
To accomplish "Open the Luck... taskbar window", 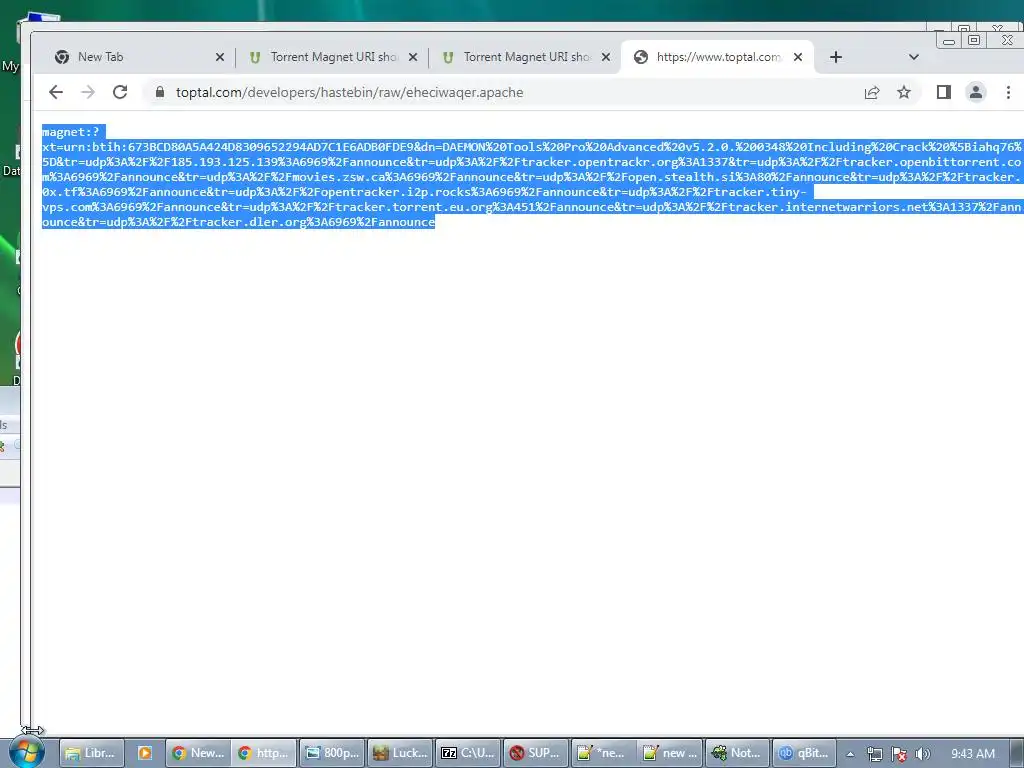I will tap(400, 753).
